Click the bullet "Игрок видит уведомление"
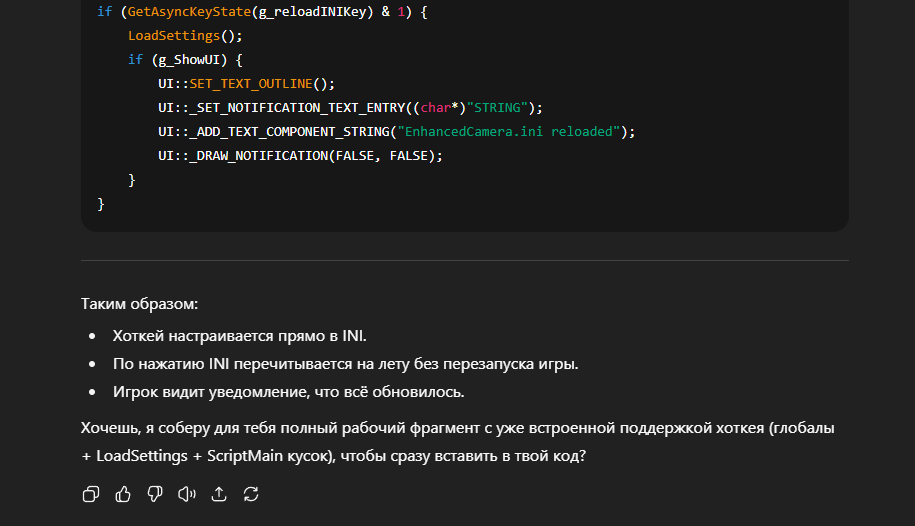This screenshot has width=915, height=526. point(288,391)
